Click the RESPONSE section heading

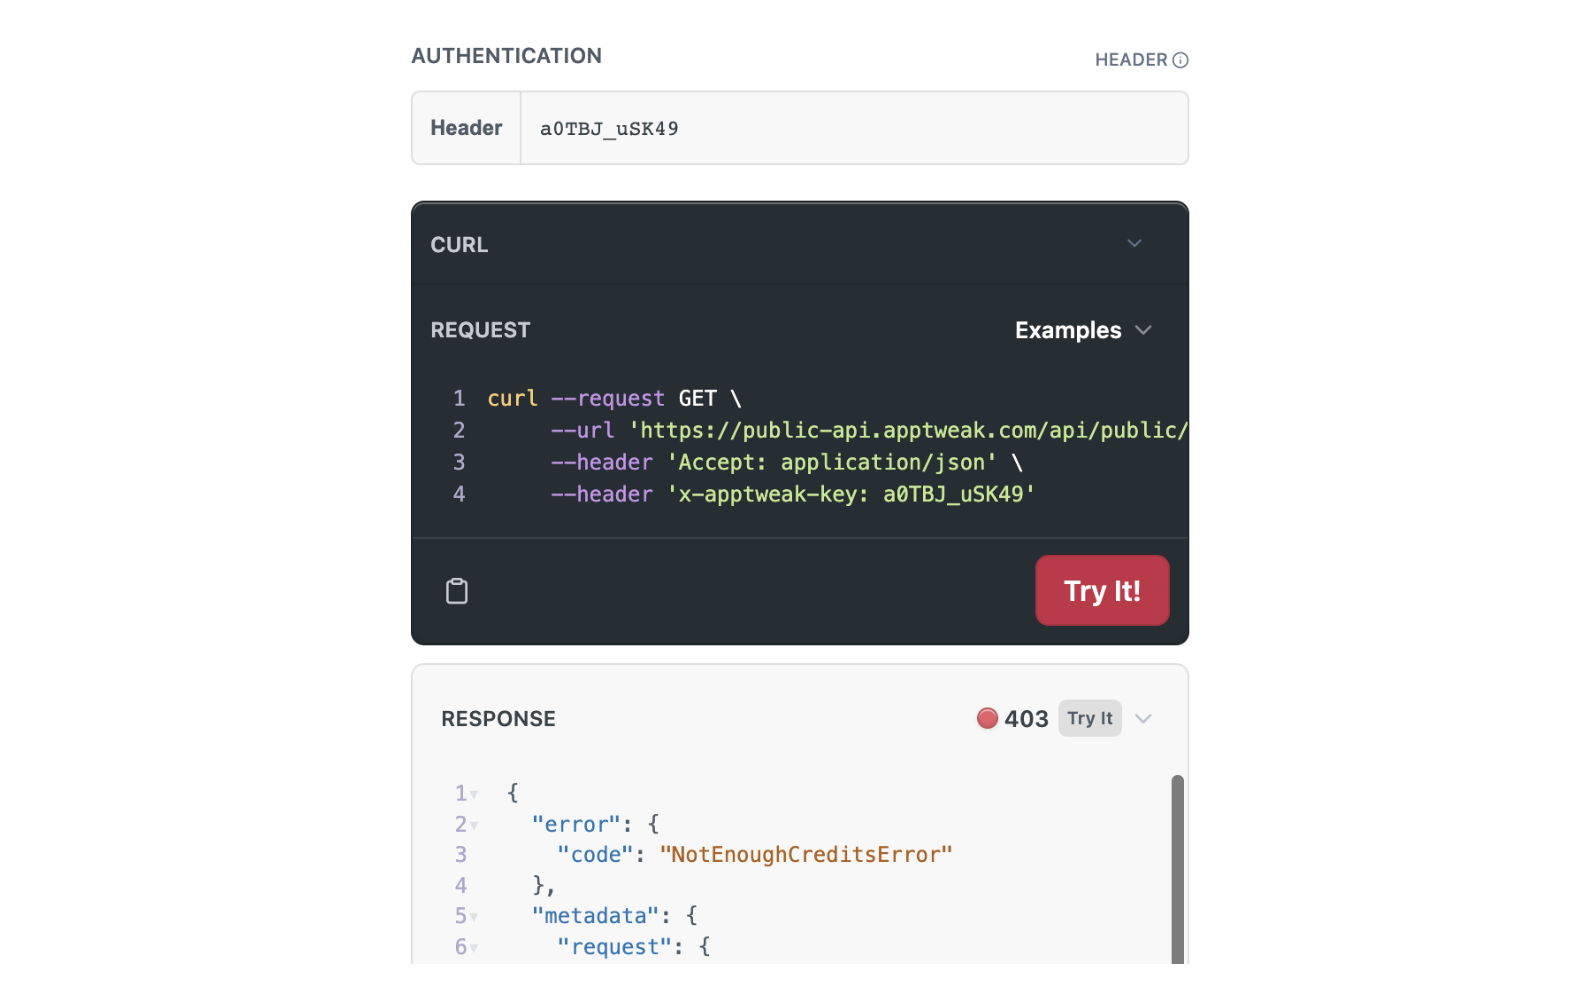[498, 719]
